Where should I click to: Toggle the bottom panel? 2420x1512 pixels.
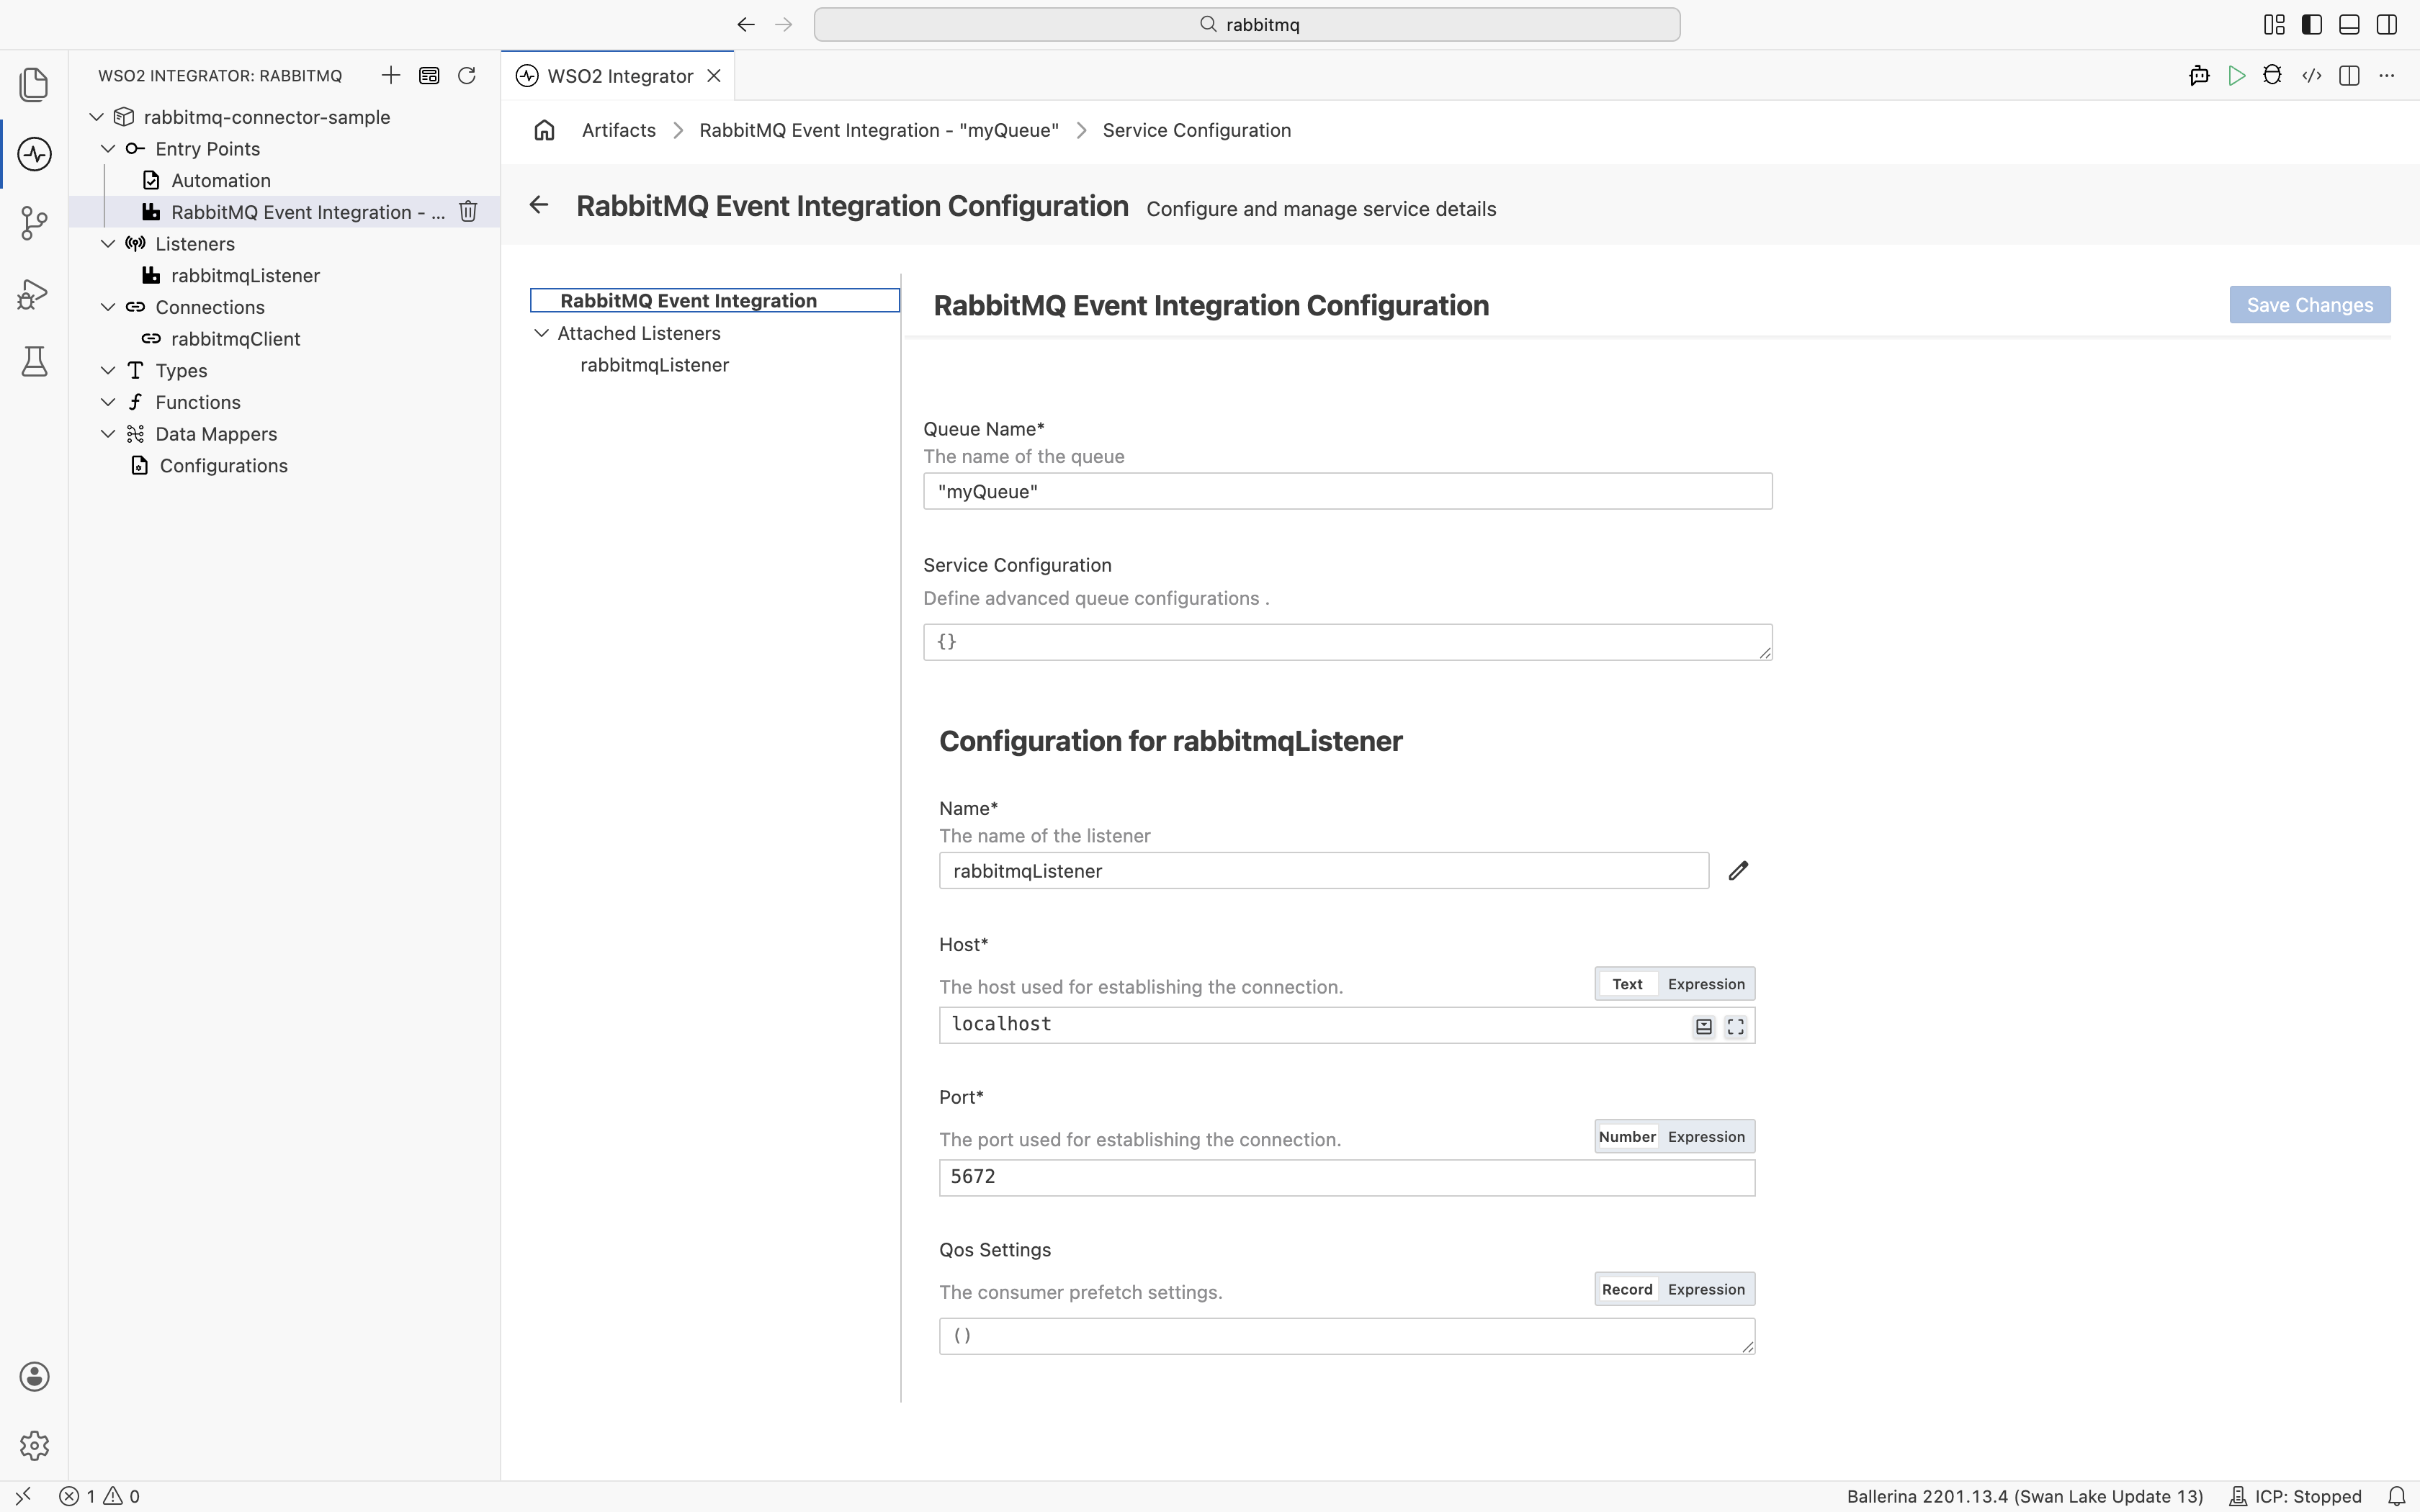2349,24
